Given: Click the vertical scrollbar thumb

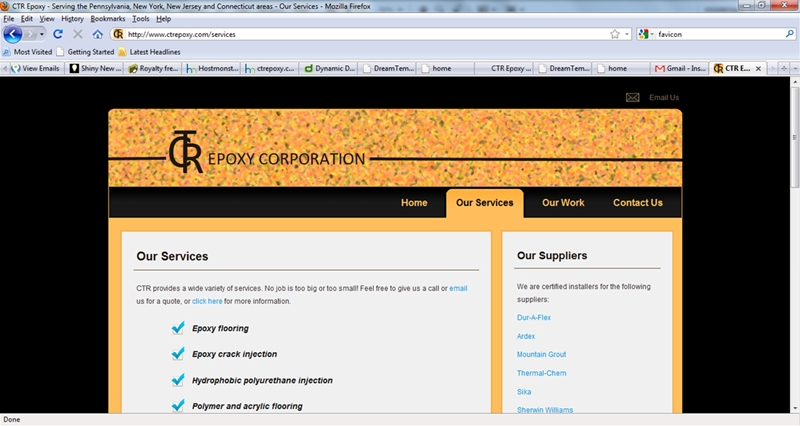Looking at the screenshot, I should (x=795, y=137).
